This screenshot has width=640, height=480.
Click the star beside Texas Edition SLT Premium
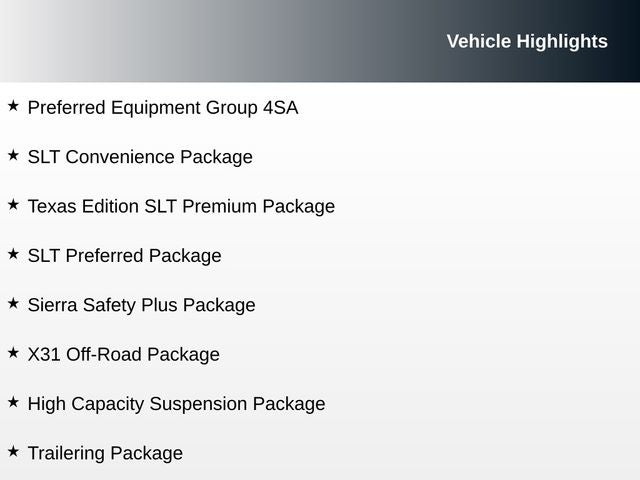[x=13, y=204]
